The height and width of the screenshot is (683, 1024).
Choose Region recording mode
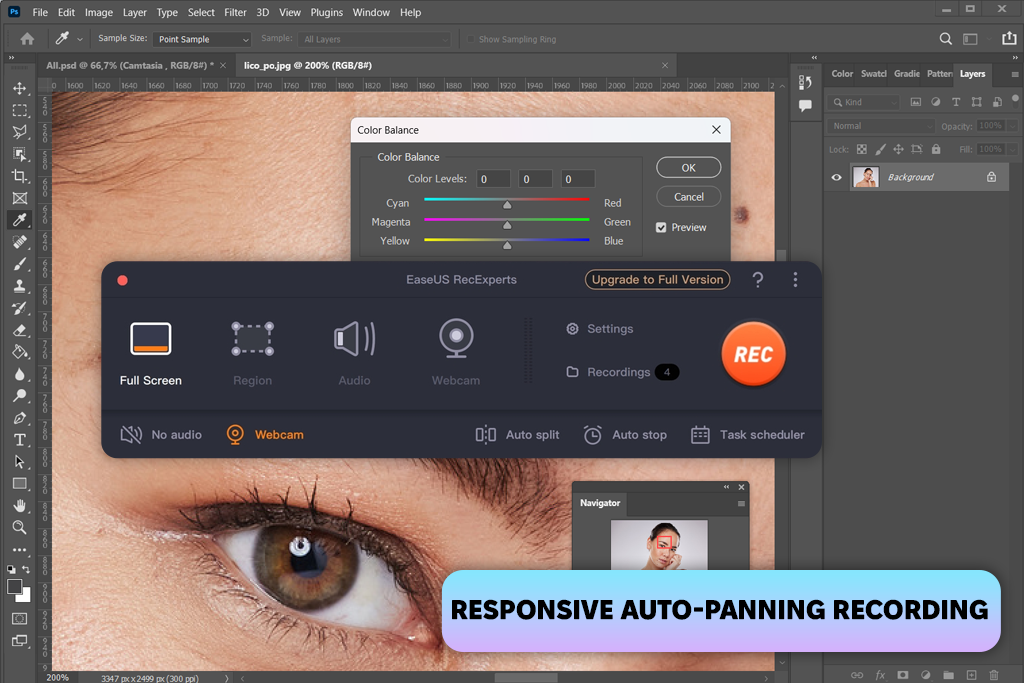click(x=253, y=354)
